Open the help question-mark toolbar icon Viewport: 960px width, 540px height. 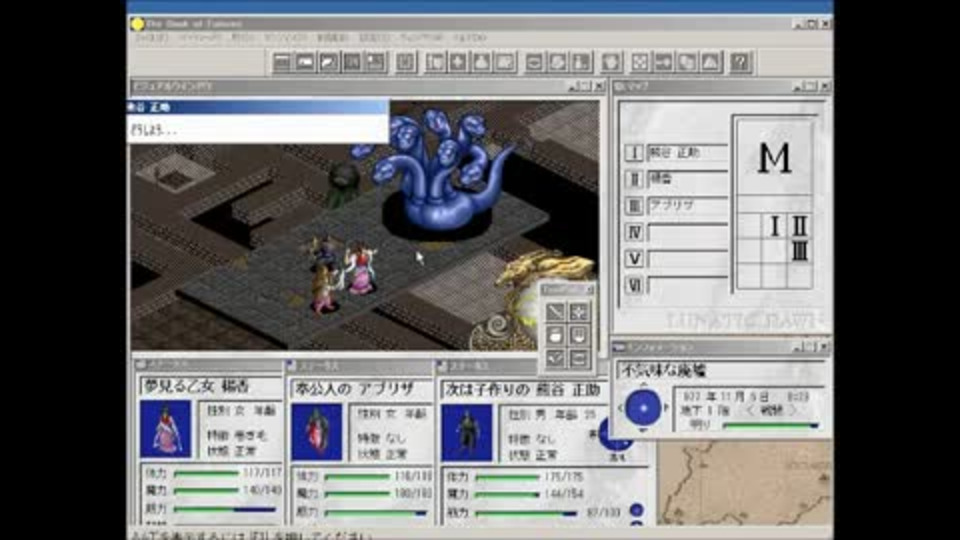pyautogui.click(x=740, y=62)
